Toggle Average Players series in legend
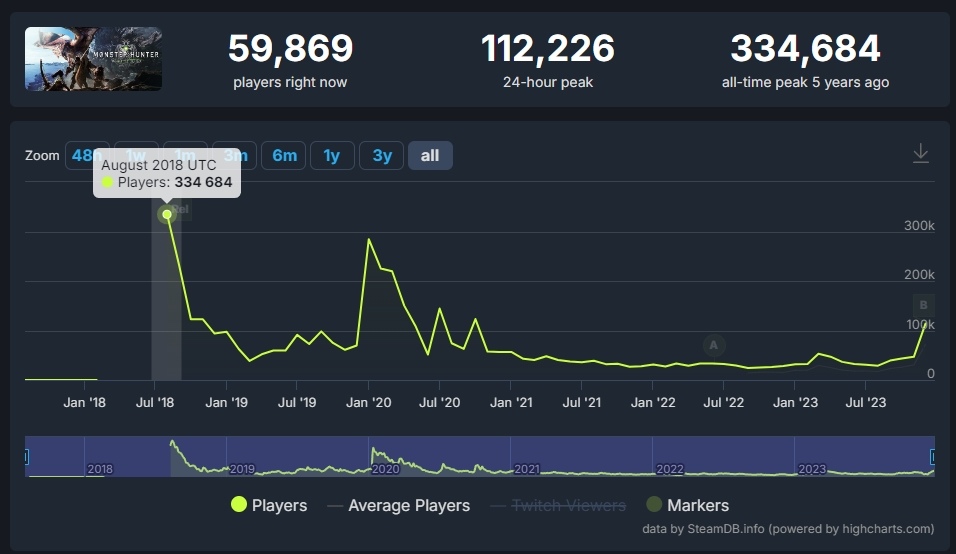956x554 pixels. pyautogui.click(x=398, y=505)
